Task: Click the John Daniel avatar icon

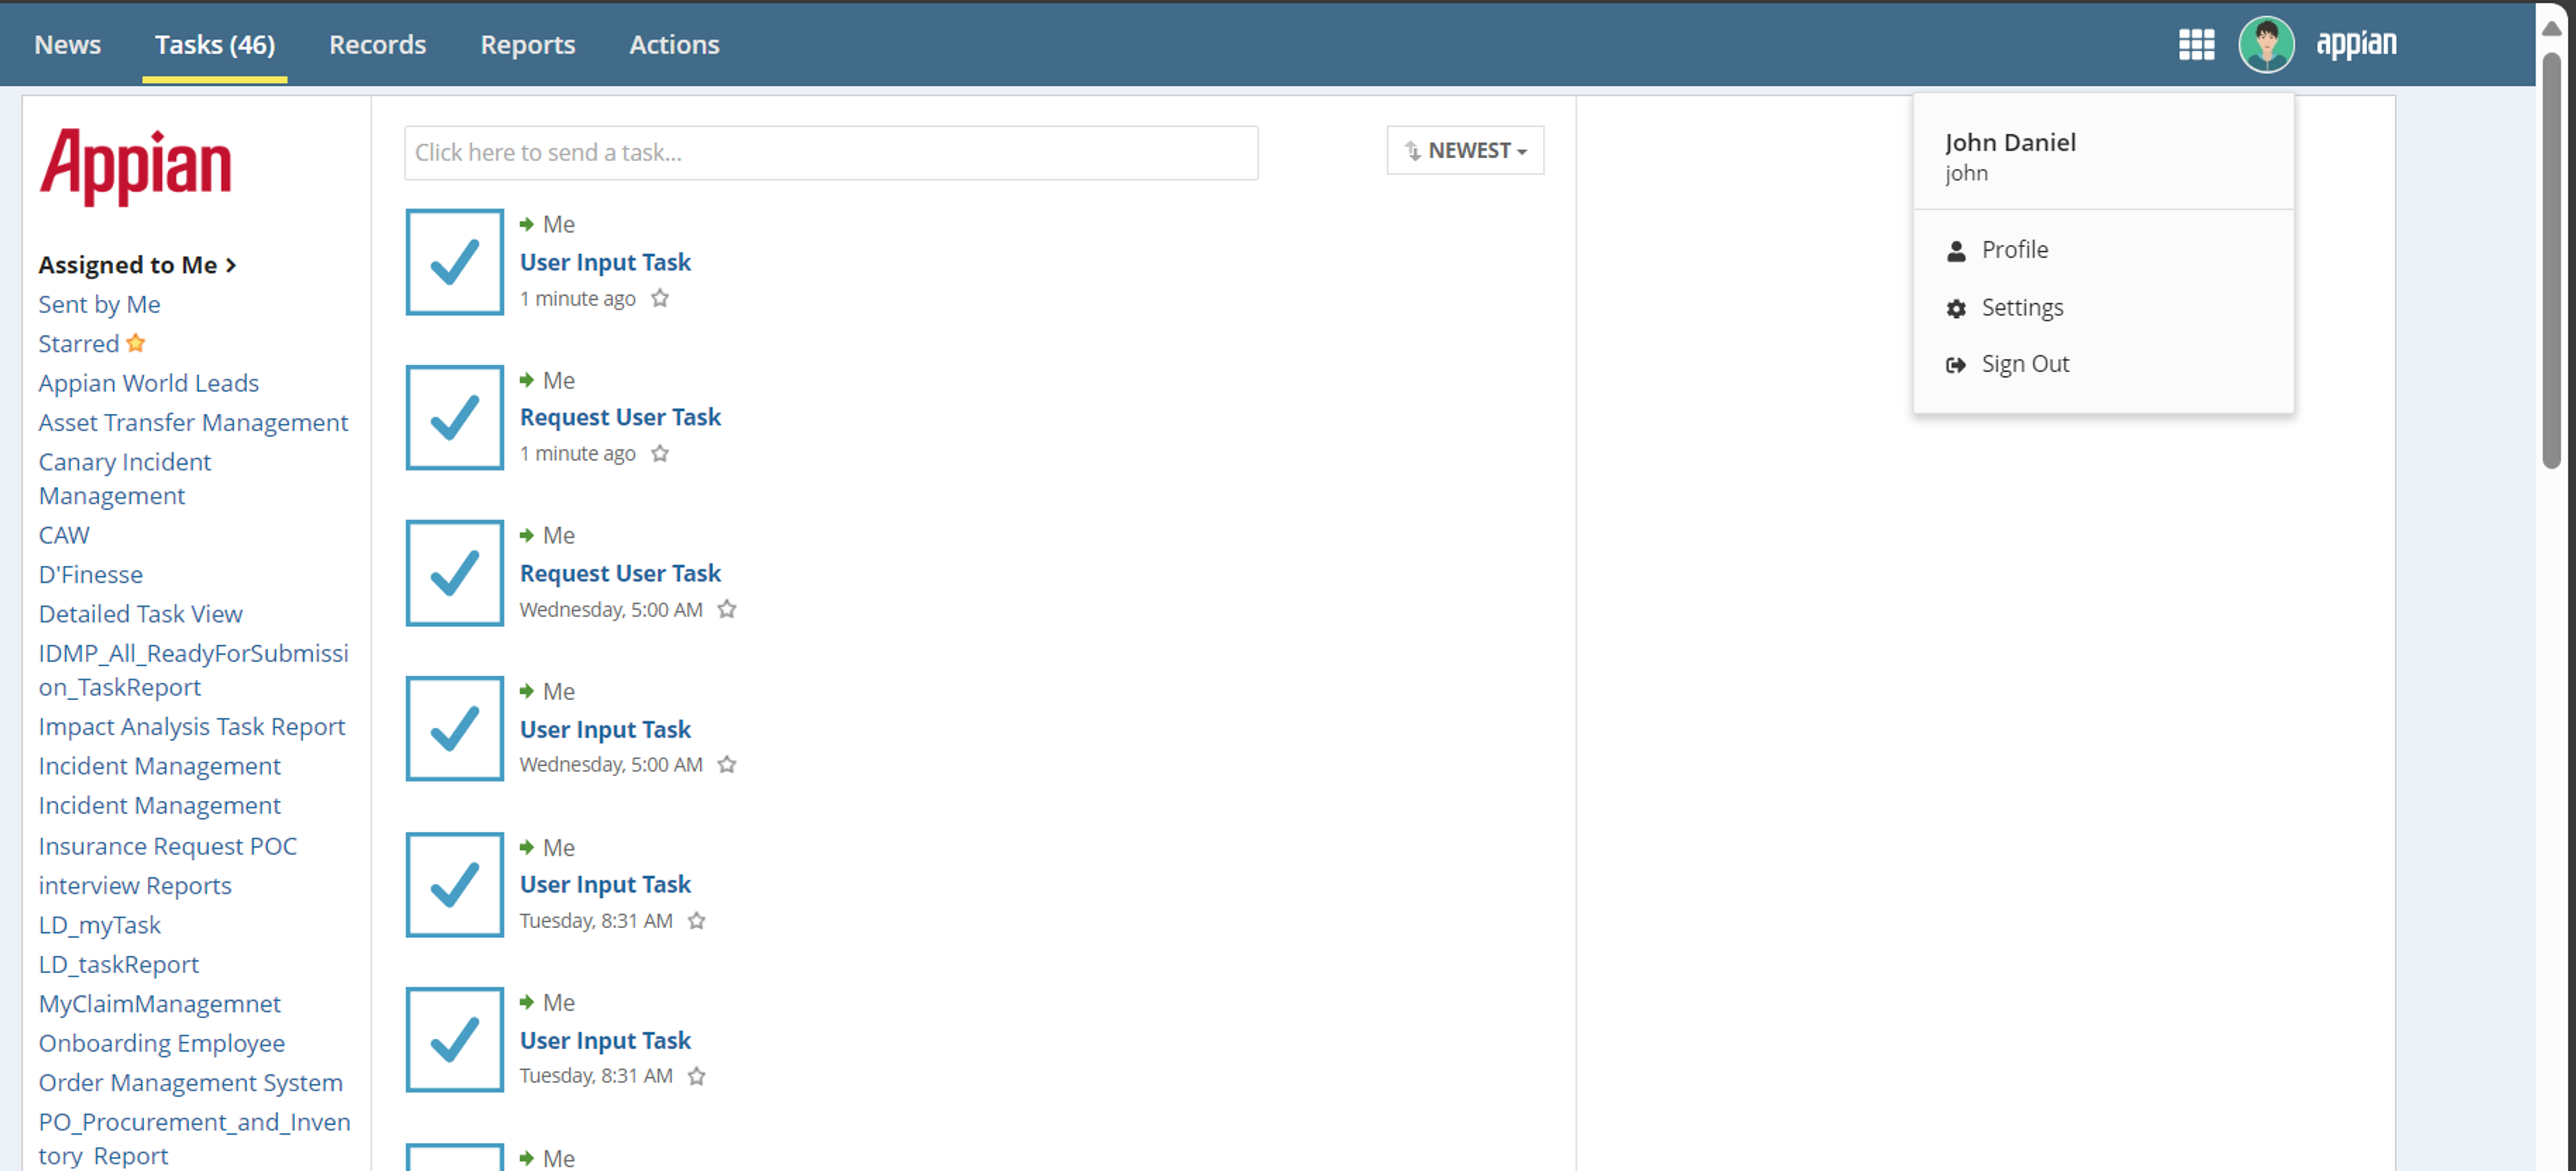Action: point(2266,45)
